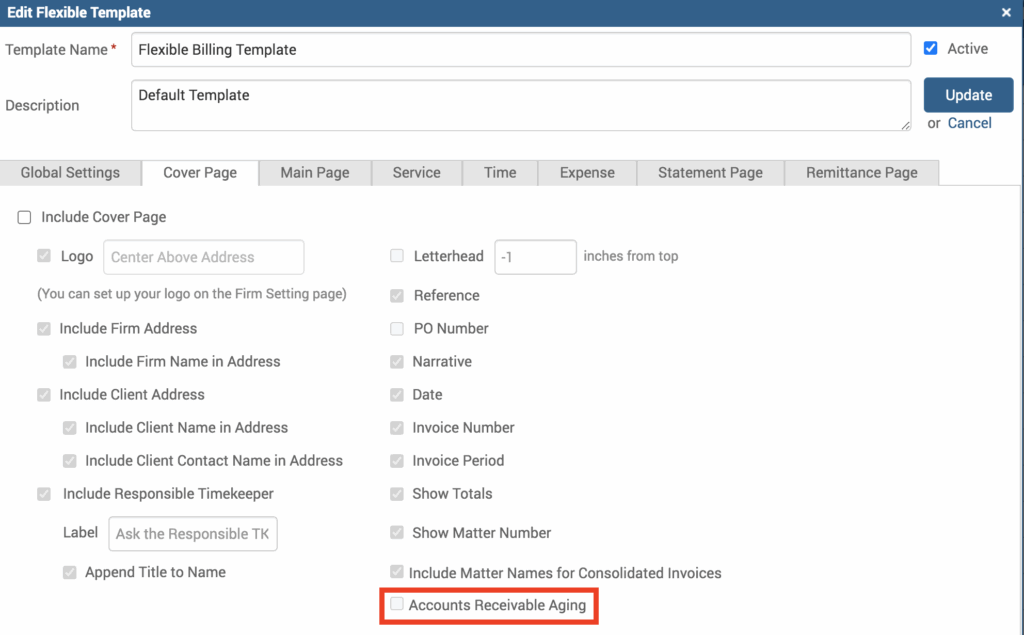Viewport: 1024px width, 635px height.
Task: Open the Remittance Page tab
Action: click(x=862, y=172)
